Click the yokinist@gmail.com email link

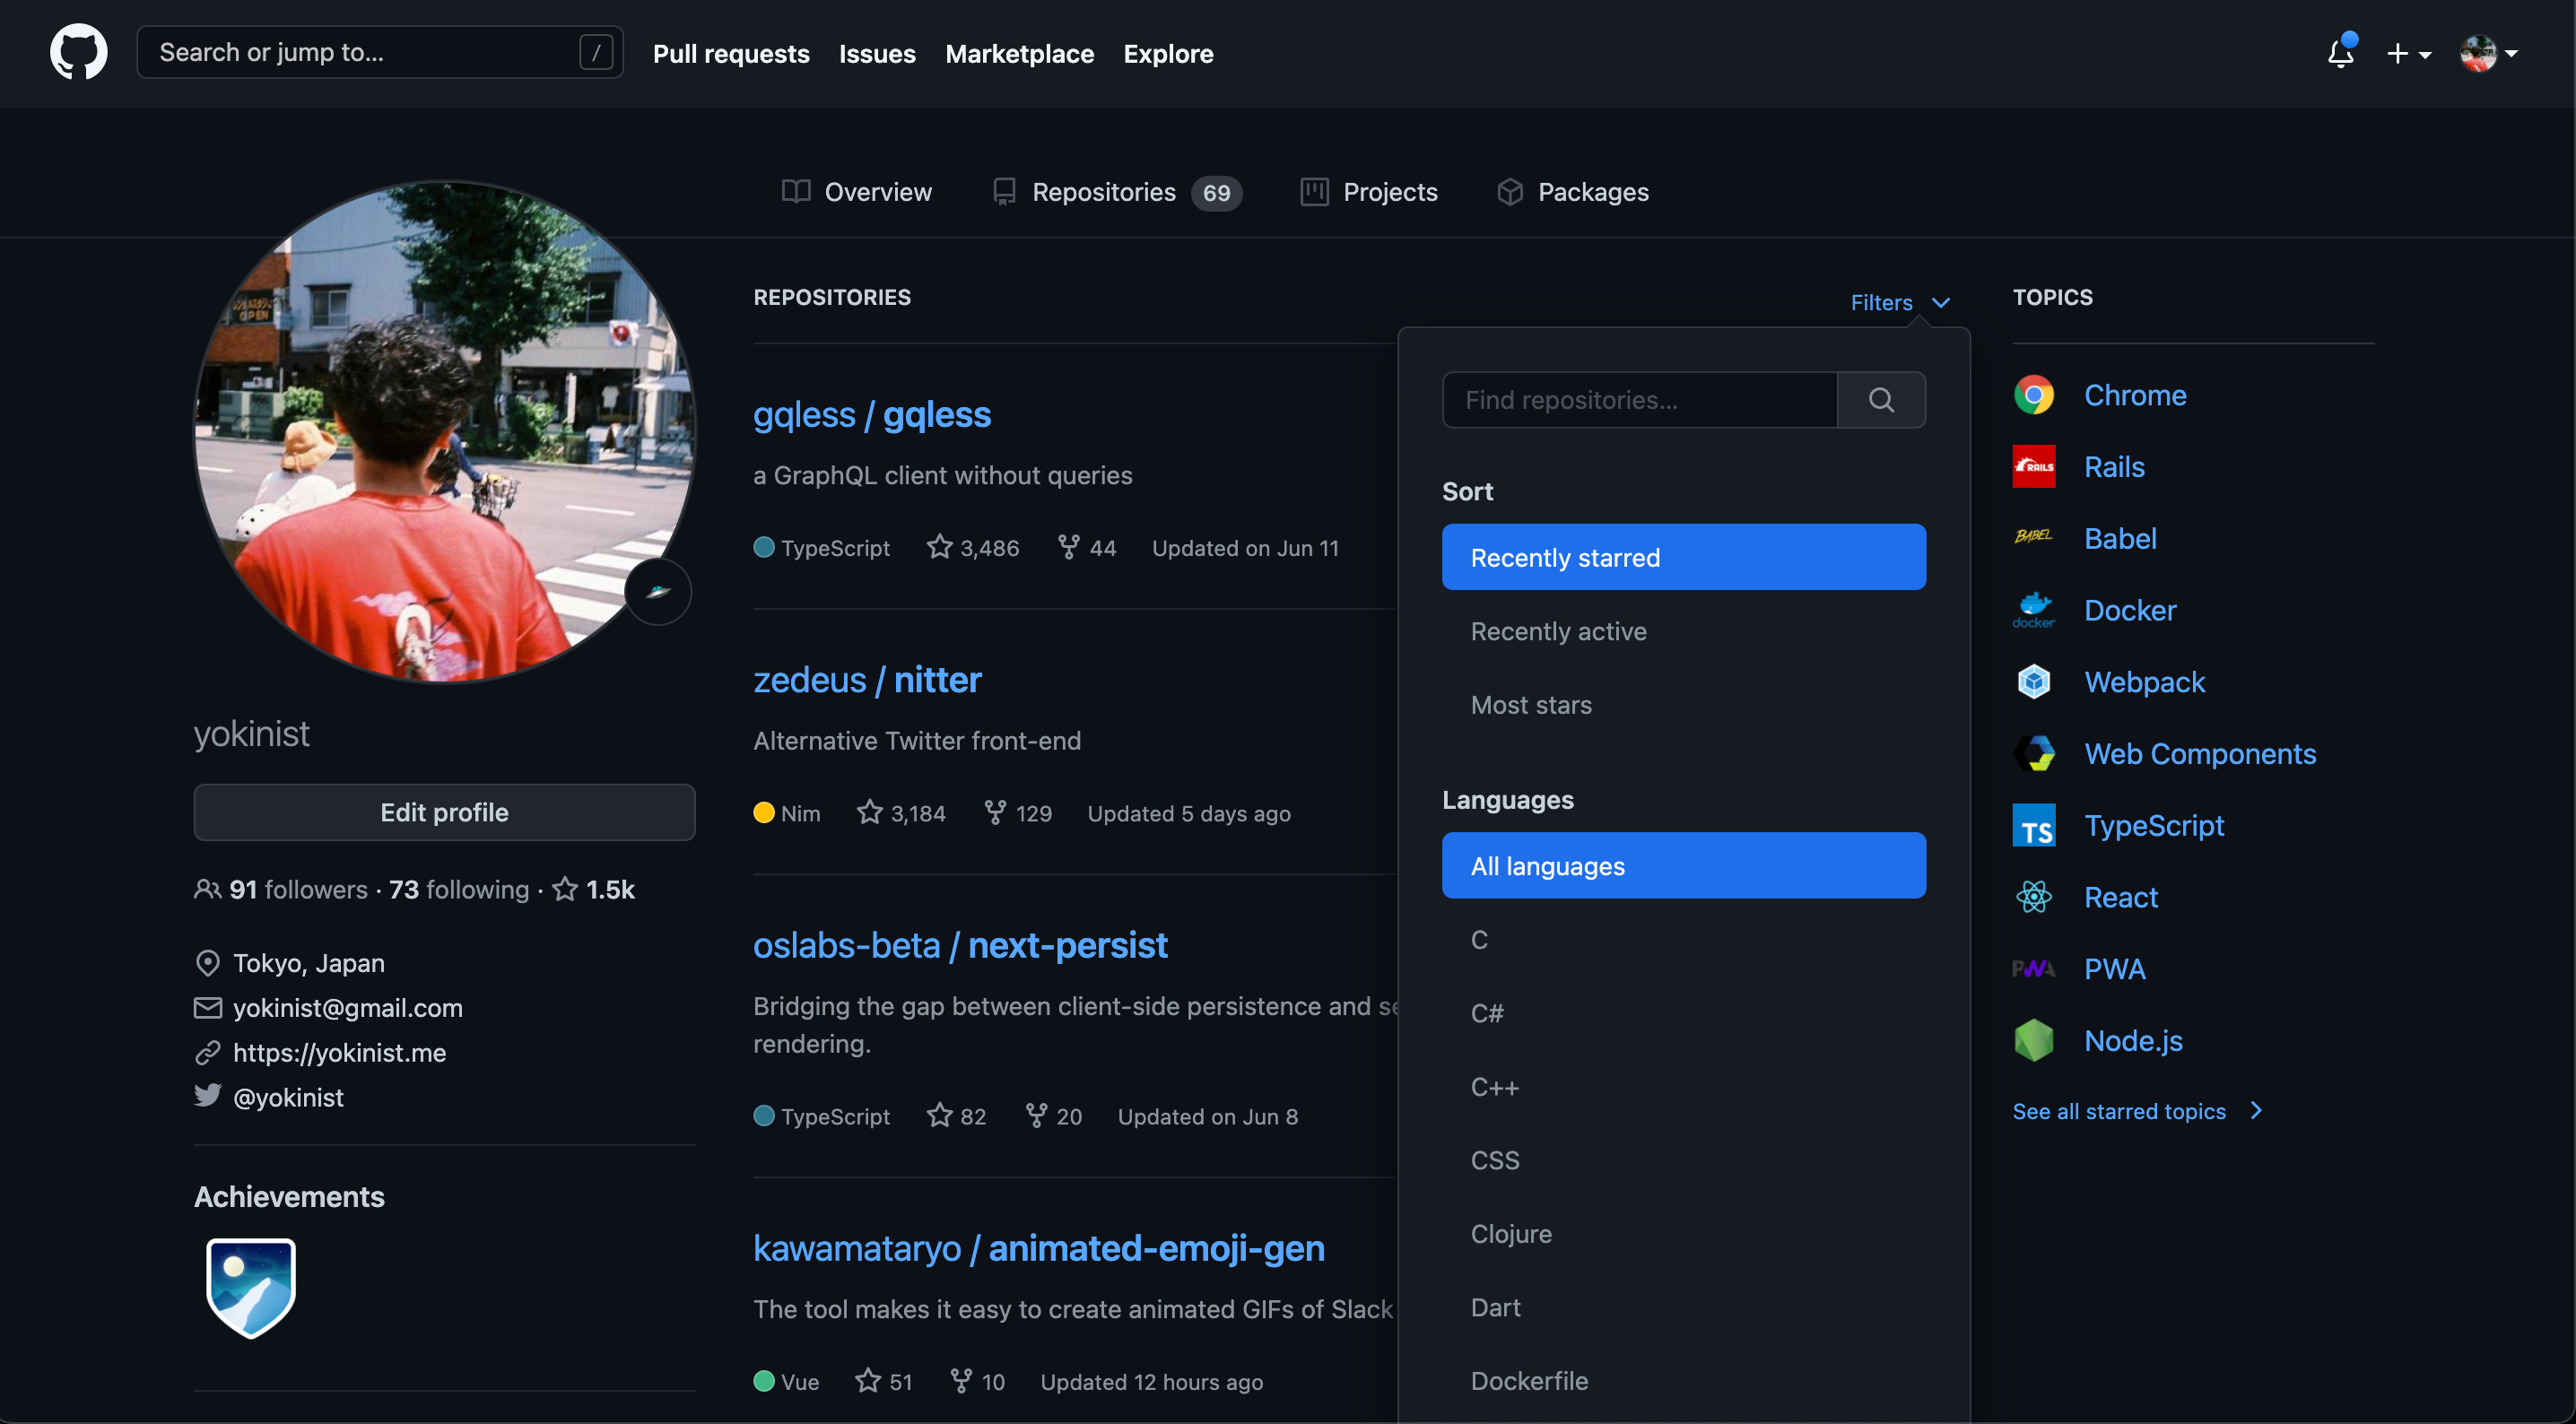coord(348,1007)
